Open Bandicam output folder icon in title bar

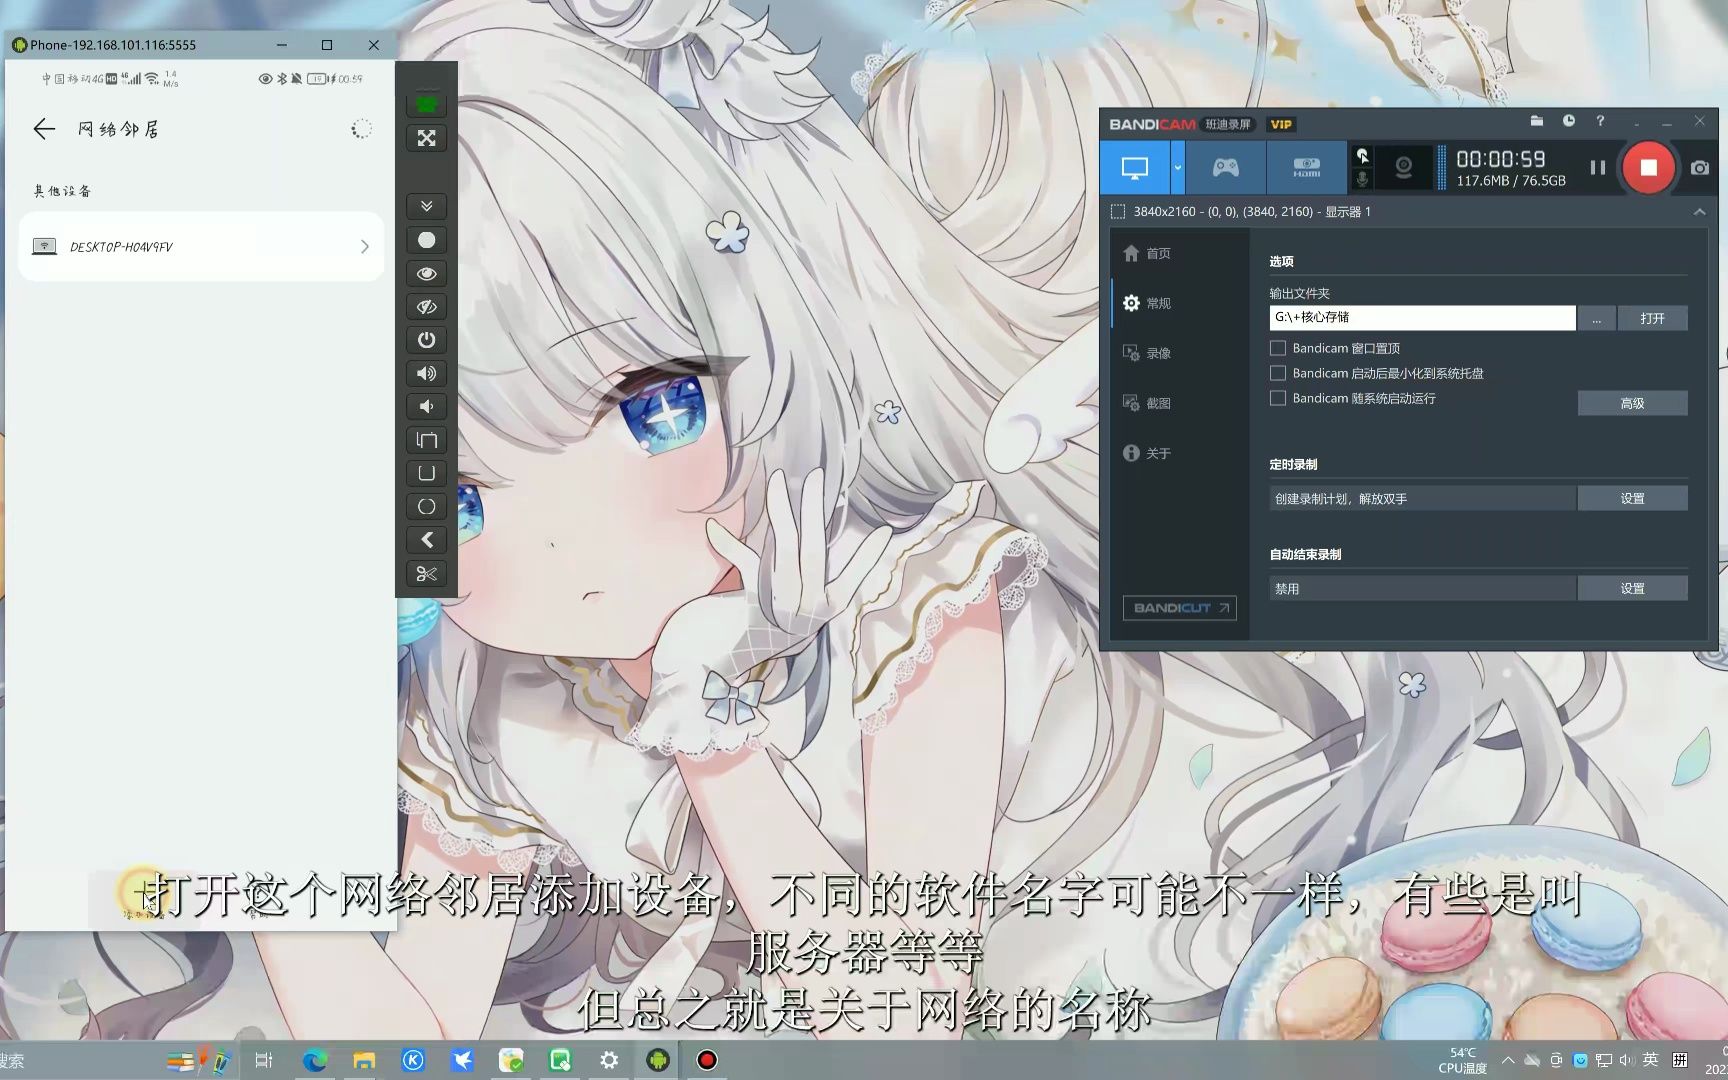tap(1537, 121)
